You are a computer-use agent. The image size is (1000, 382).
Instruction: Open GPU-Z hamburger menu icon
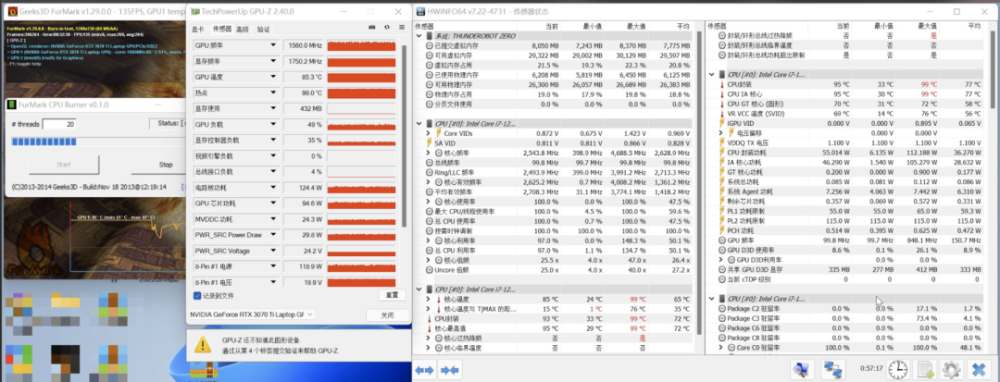click(401, 27)
